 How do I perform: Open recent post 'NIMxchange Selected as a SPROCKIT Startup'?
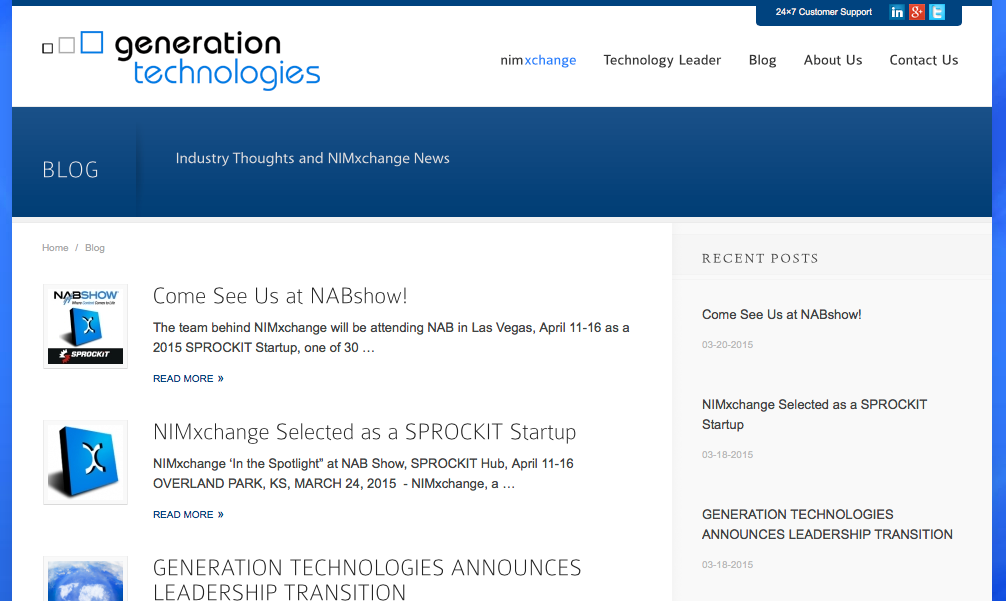click(x=814, y=414)
